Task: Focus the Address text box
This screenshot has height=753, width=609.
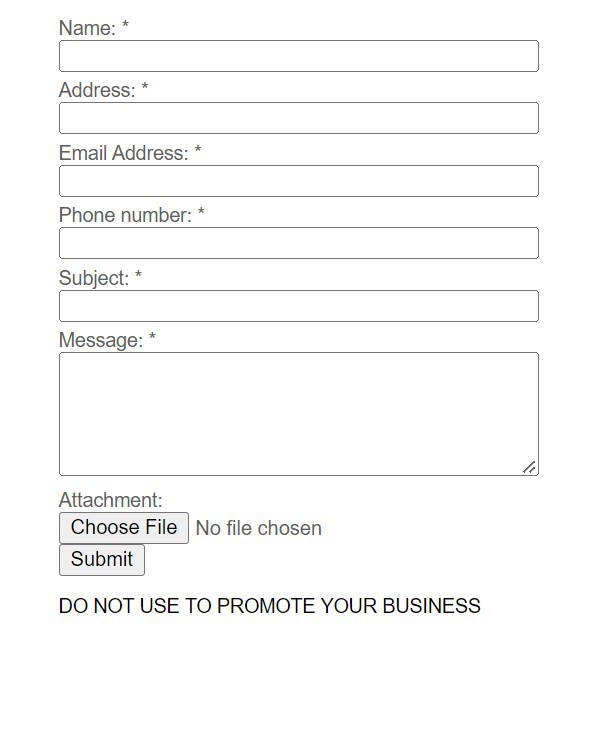Action: 298,118
